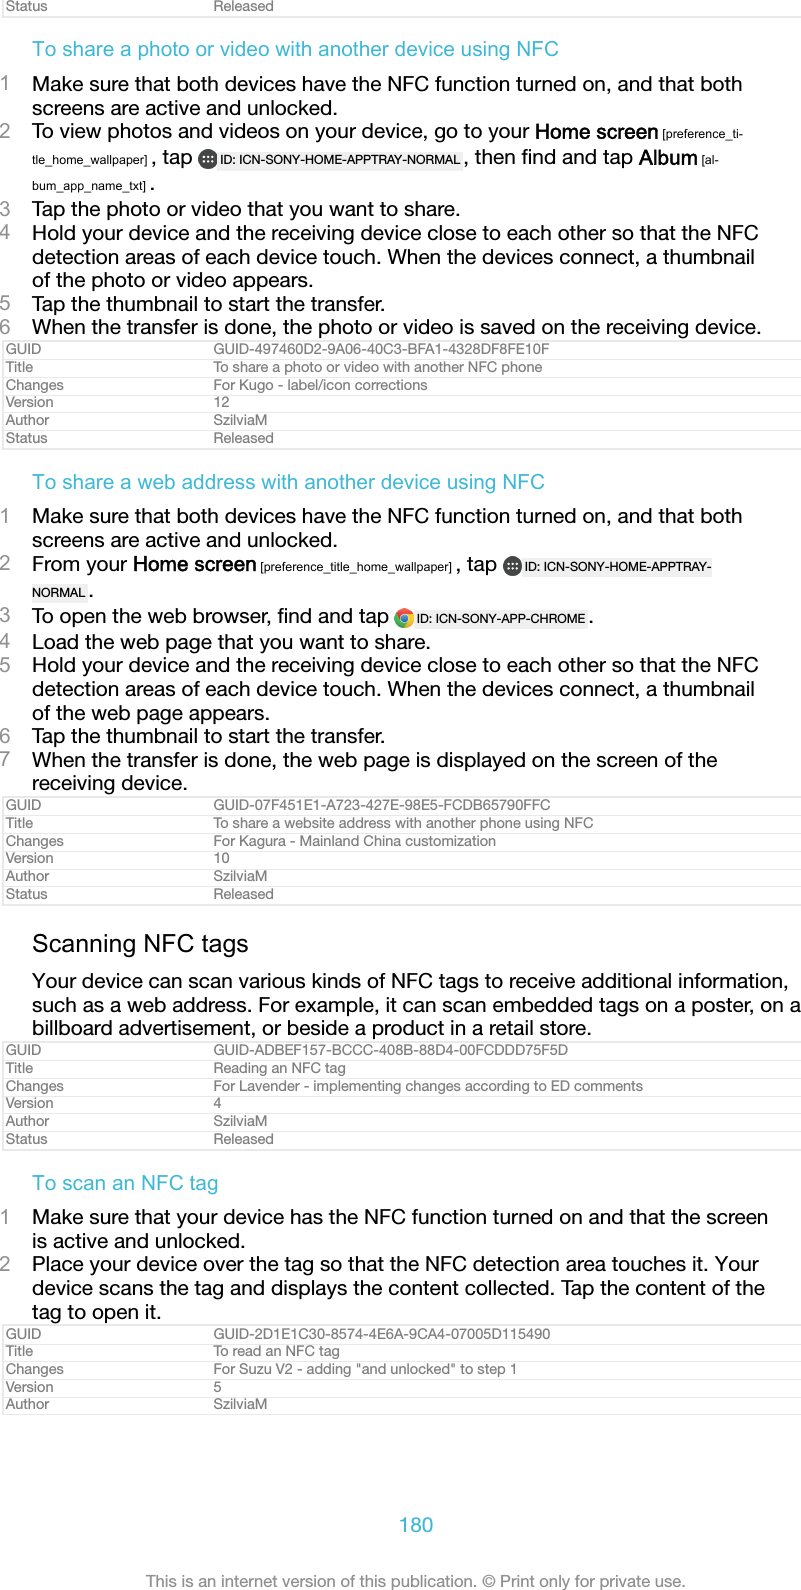The width and height of the screenshot is (801, 1590).
Task: Click the bold 'Album' label
Action: (668, 158)
